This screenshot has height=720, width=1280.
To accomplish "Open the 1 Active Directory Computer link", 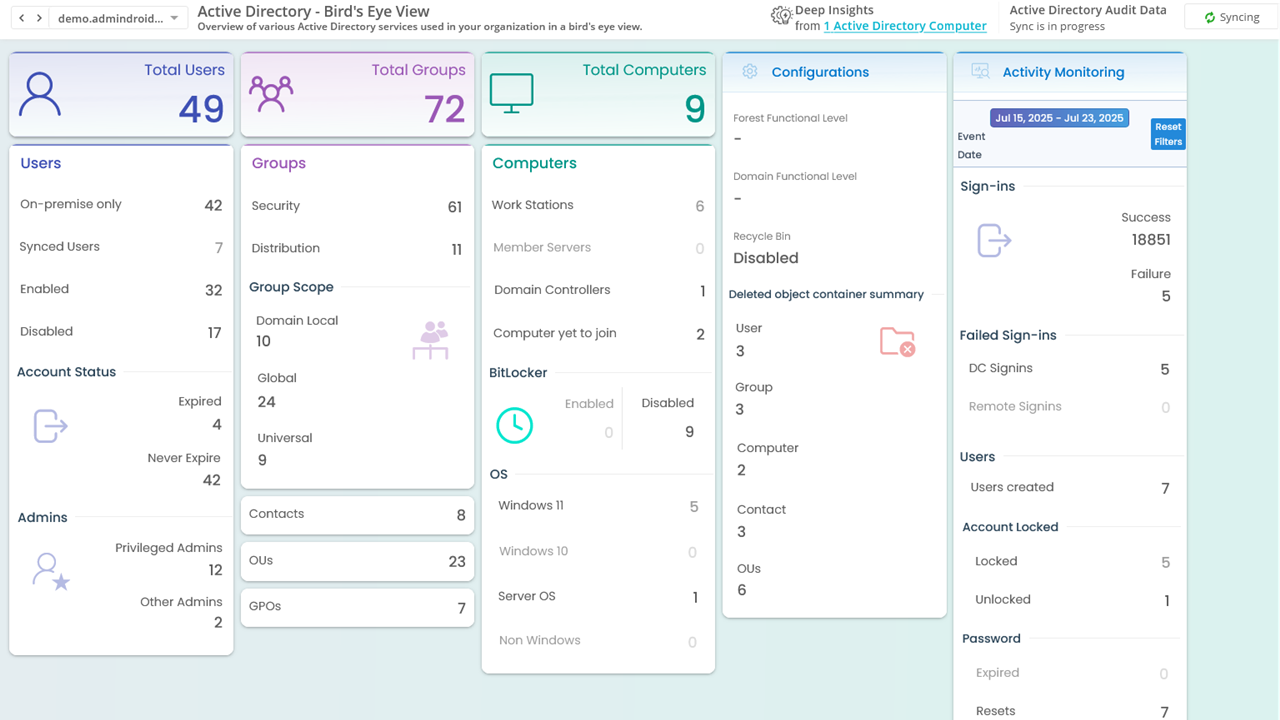I will tap(905, 26).
